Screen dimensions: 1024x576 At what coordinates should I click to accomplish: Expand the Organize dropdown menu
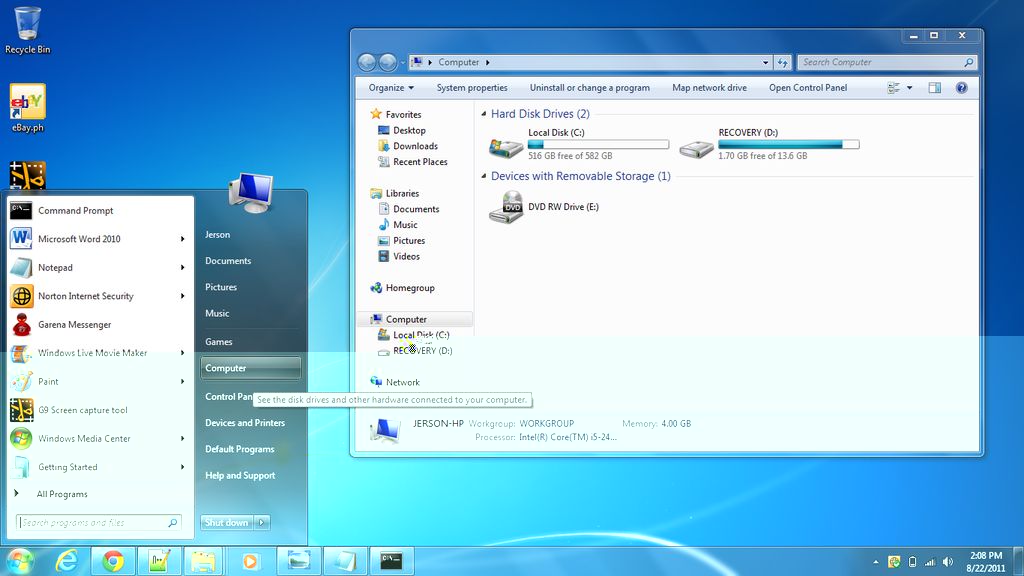point(391,88)
